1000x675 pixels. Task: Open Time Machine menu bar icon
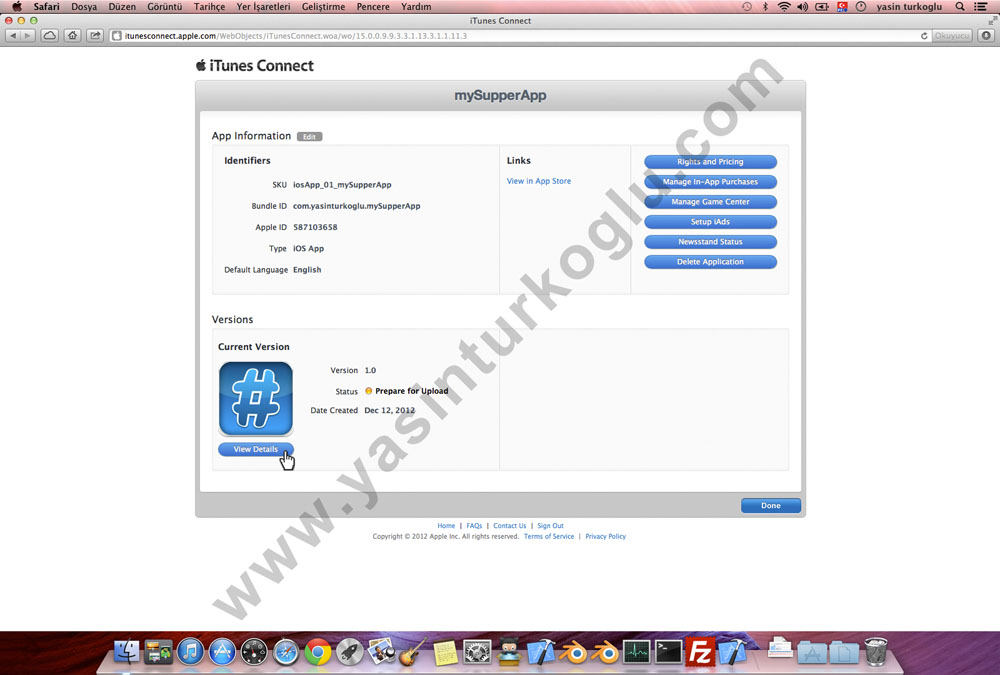click(747, 6)
